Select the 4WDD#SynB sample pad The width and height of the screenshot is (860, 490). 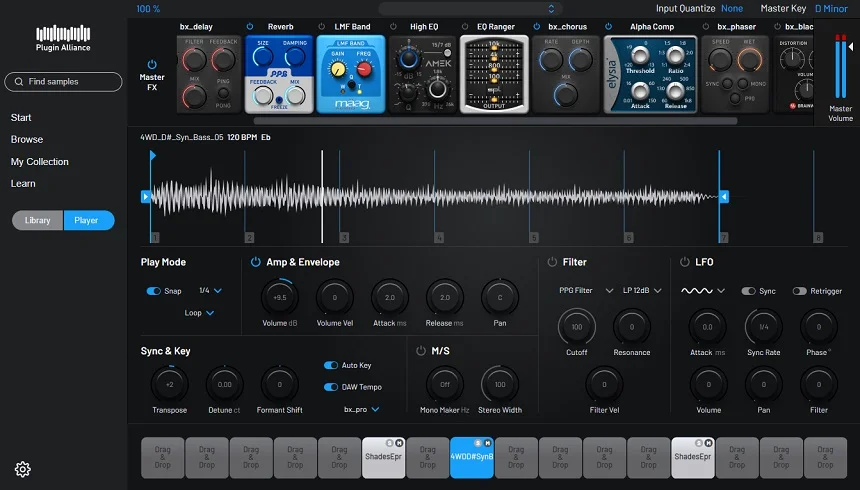pos(472,458)
